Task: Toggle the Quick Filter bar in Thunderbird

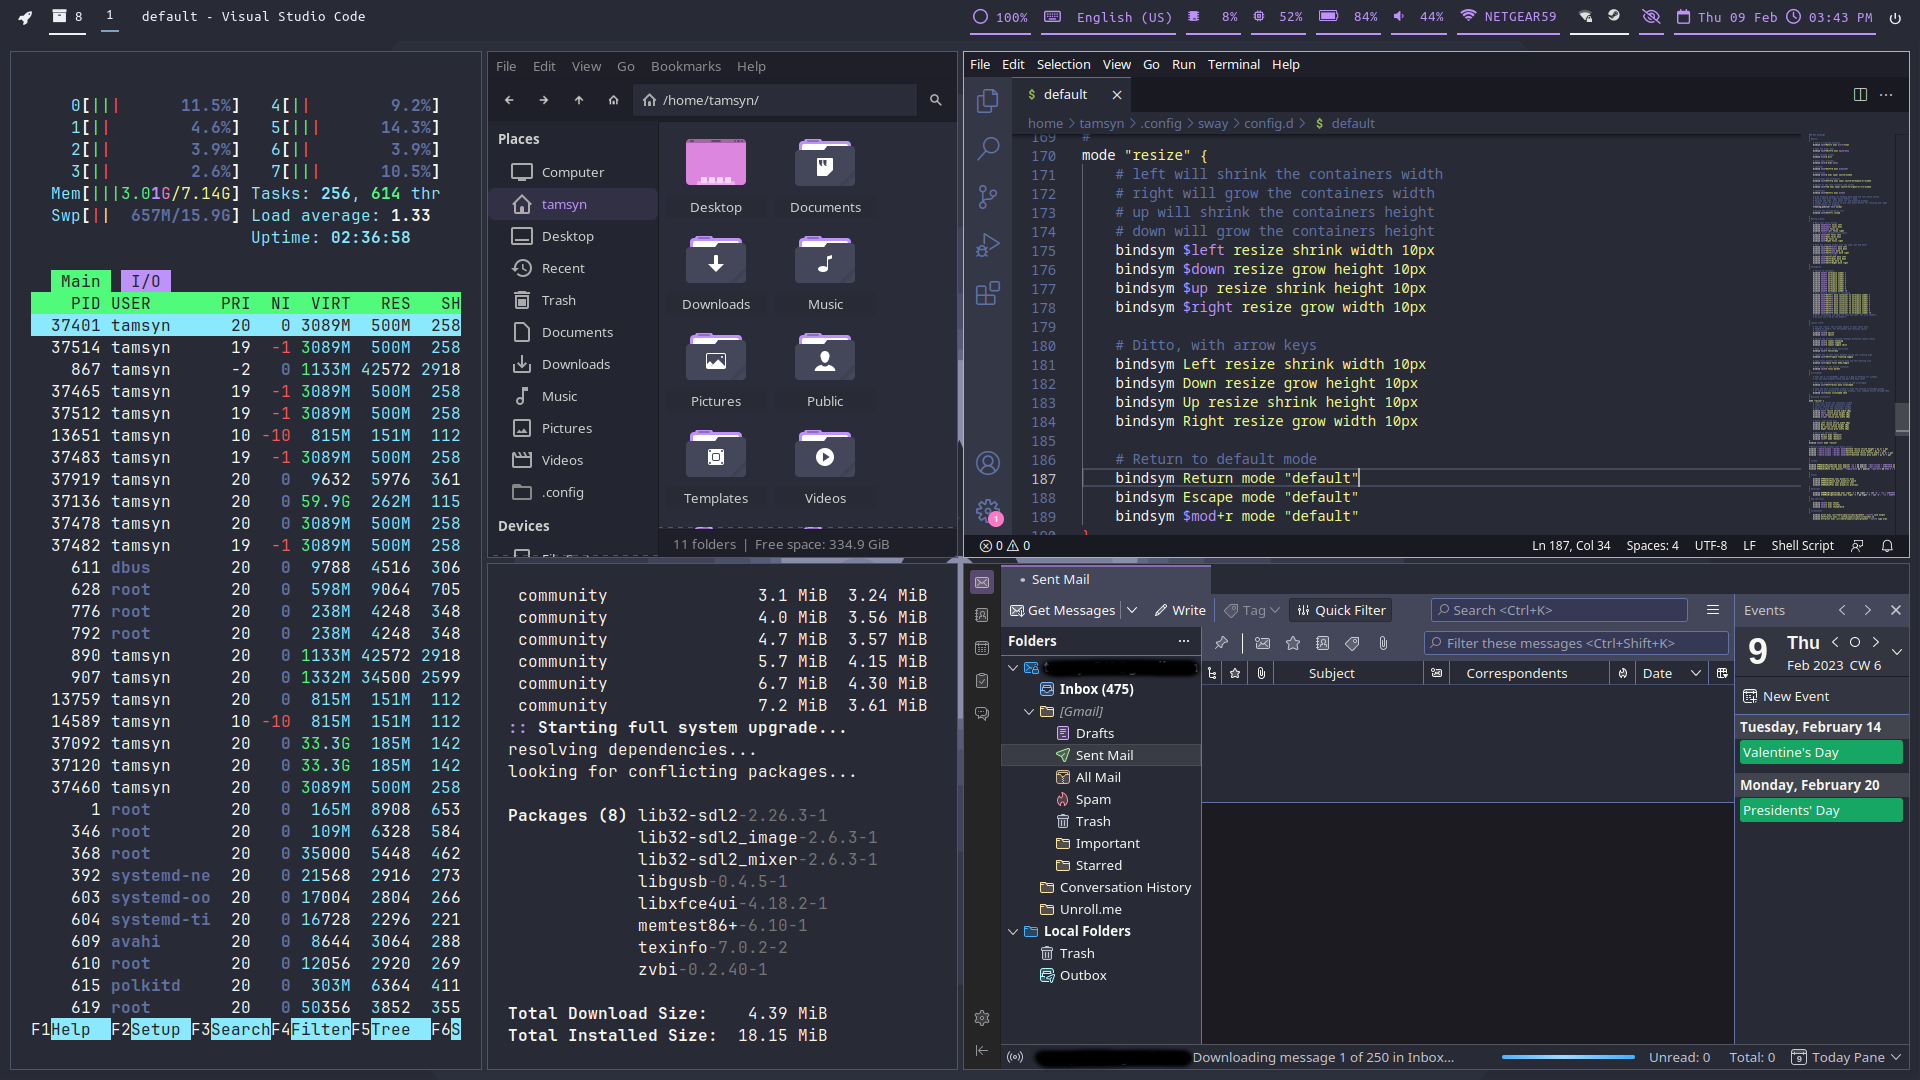Action: click(1340, 610)
